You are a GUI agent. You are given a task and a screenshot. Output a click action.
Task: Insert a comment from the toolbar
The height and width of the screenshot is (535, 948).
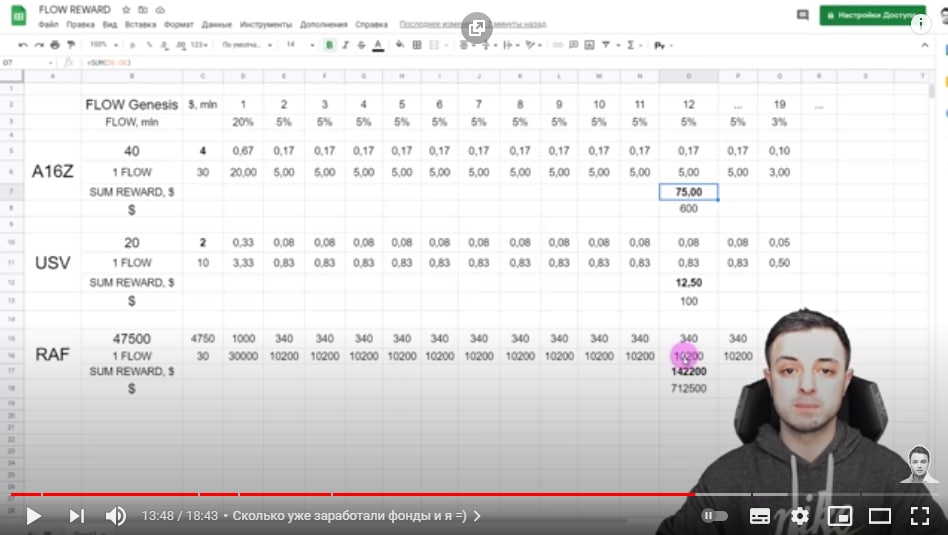(x=573, y=45)
